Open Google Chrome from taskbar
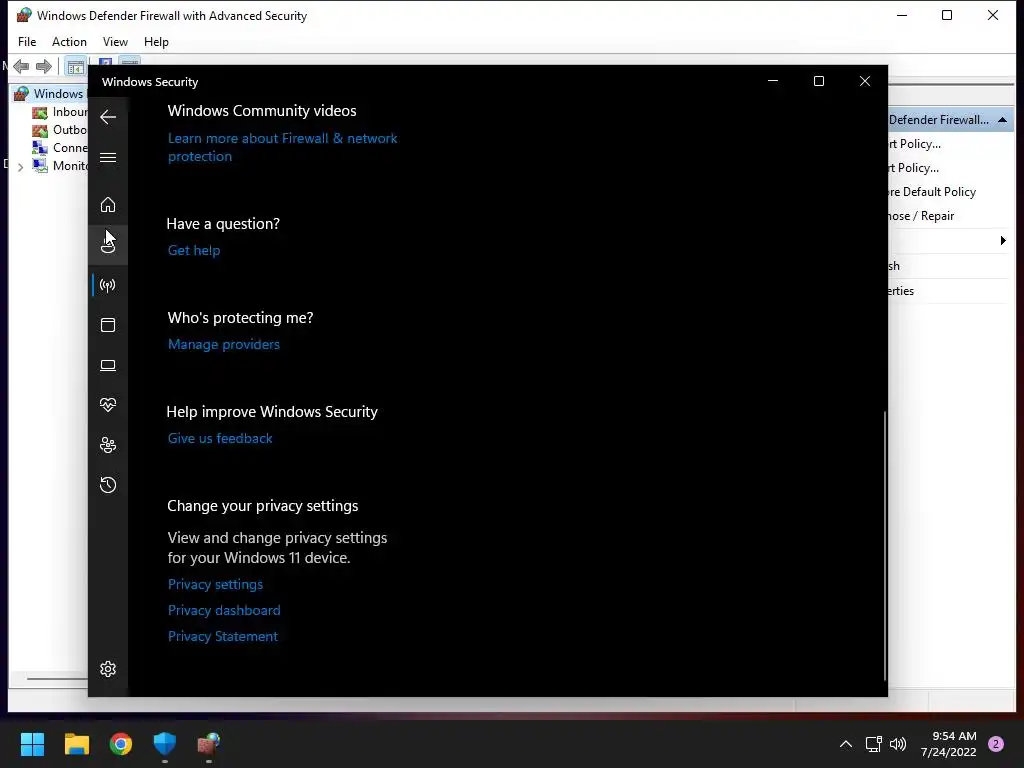This screenshot has width=1024, height=768. click(121, 744)
